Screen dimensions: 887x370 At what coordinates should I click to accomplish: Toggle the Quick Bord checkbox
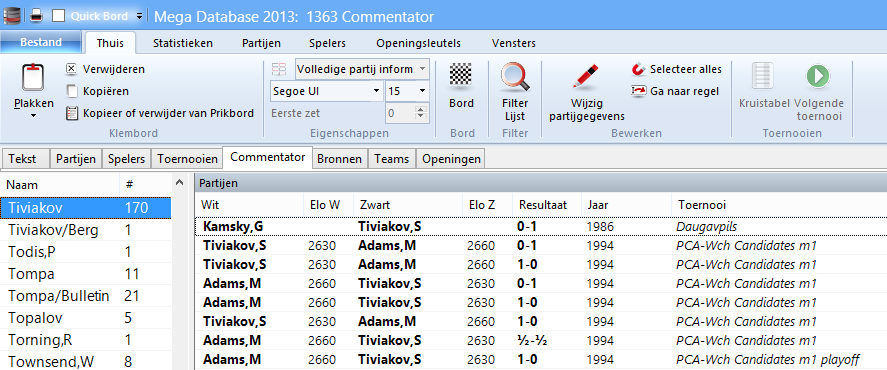tap(58, 16)
